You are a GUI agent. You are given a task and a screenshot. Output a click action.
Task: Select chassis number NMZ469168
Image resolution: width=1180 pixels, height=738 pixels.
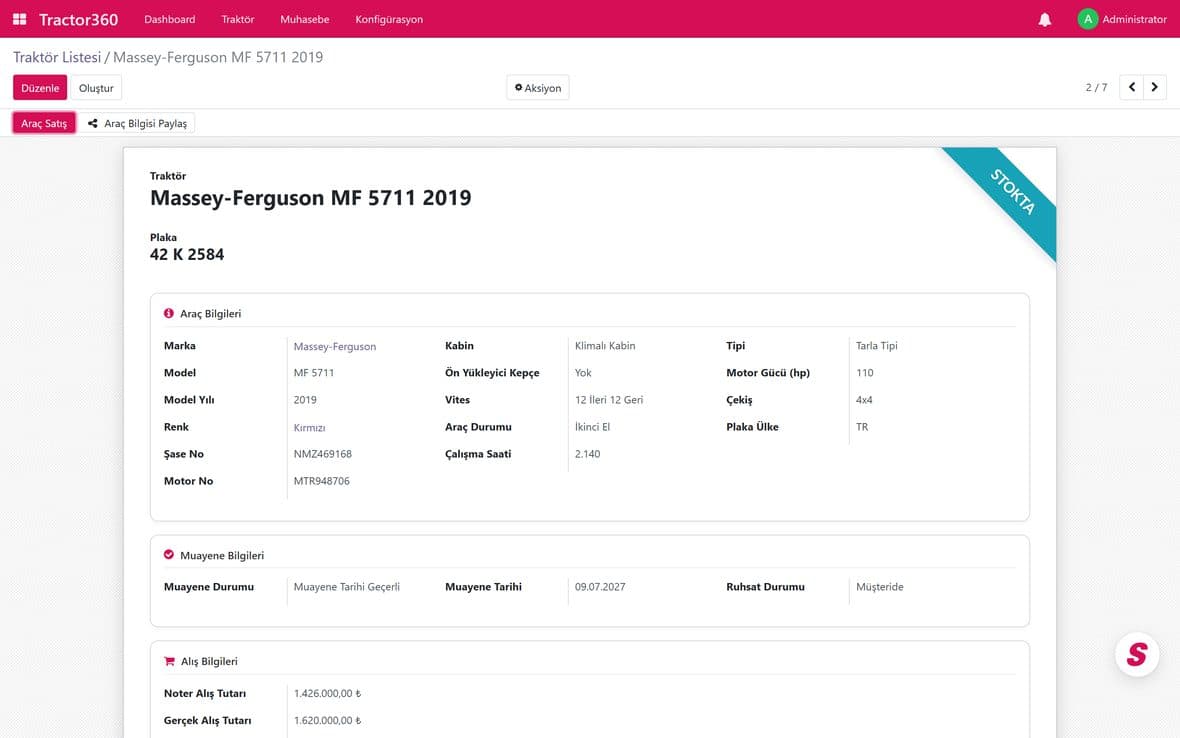tap(323, 454)
